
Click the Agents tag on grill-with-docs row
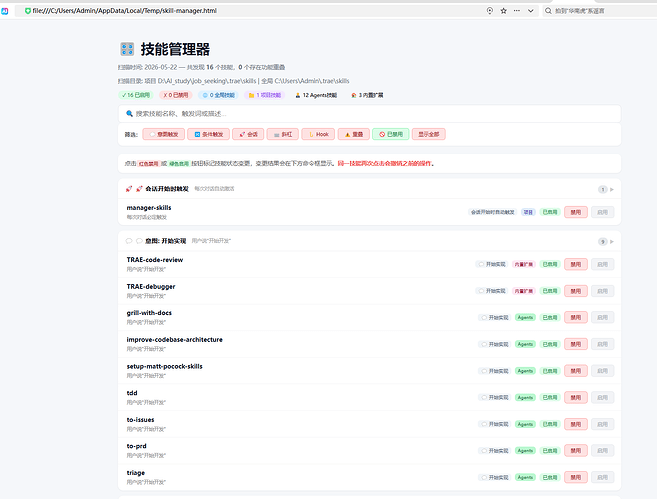pos(525,318)
